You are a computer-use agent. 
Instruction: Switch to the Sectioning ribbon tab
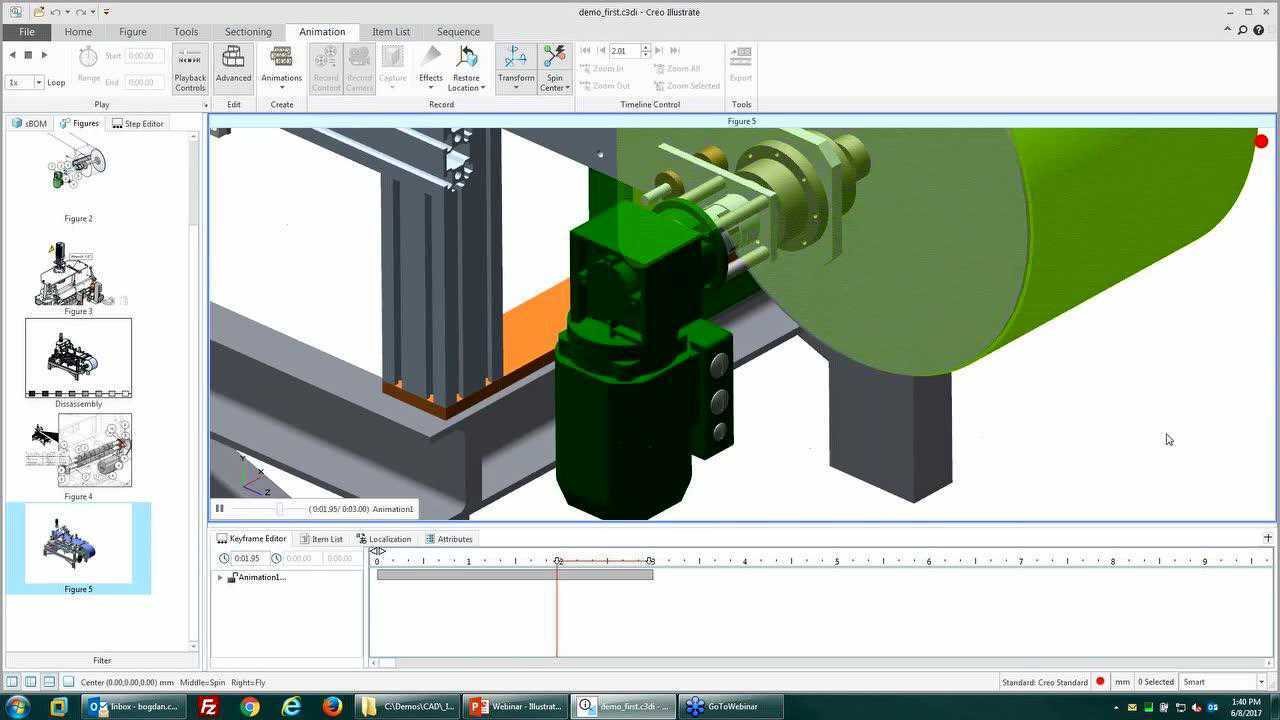click(247, 32)
